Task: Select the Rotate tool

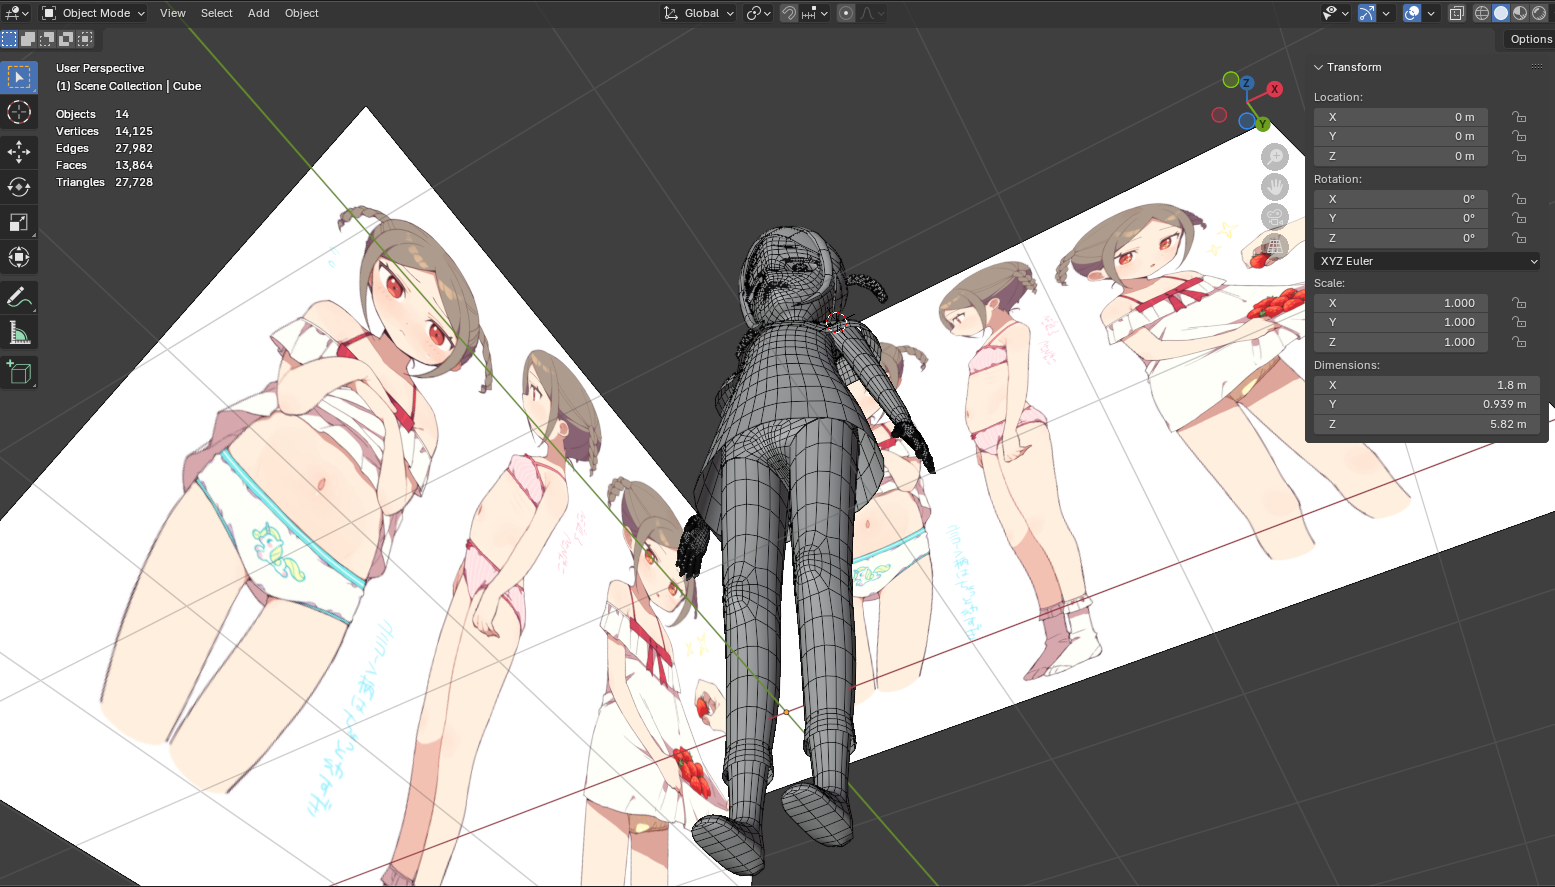Action: [x=19, y=187]
